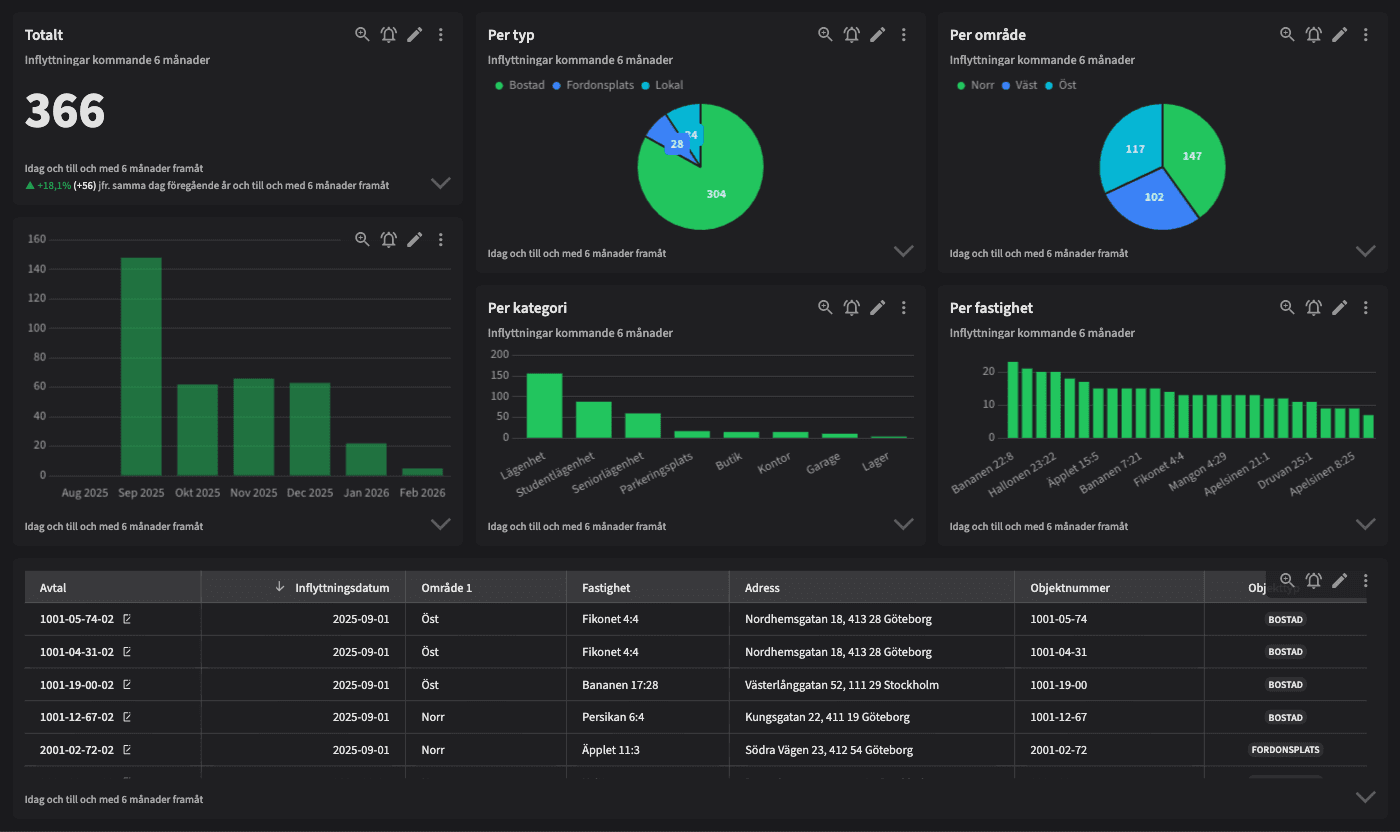
Task: Click the zoom-in icon on the Per typ widget
Action: pos(825,33)
